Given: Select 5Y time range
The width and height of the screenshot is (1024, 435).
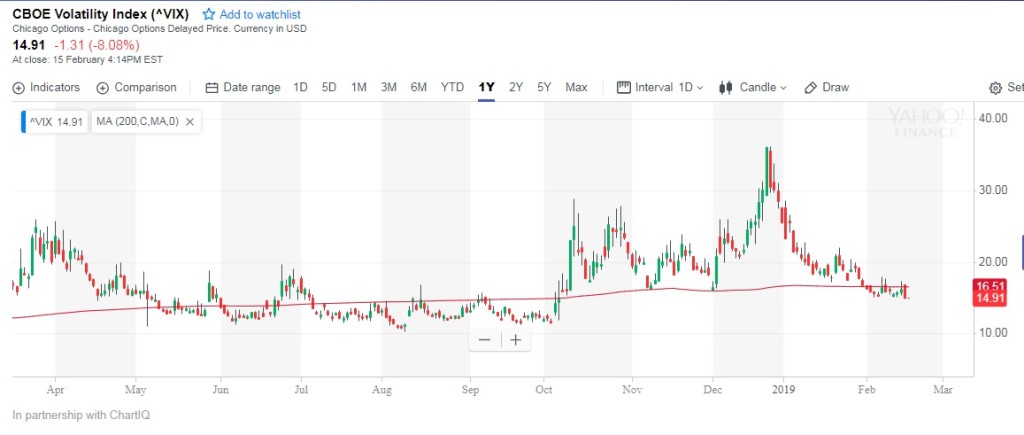Looking at the screenshot, I should (544, 88).
